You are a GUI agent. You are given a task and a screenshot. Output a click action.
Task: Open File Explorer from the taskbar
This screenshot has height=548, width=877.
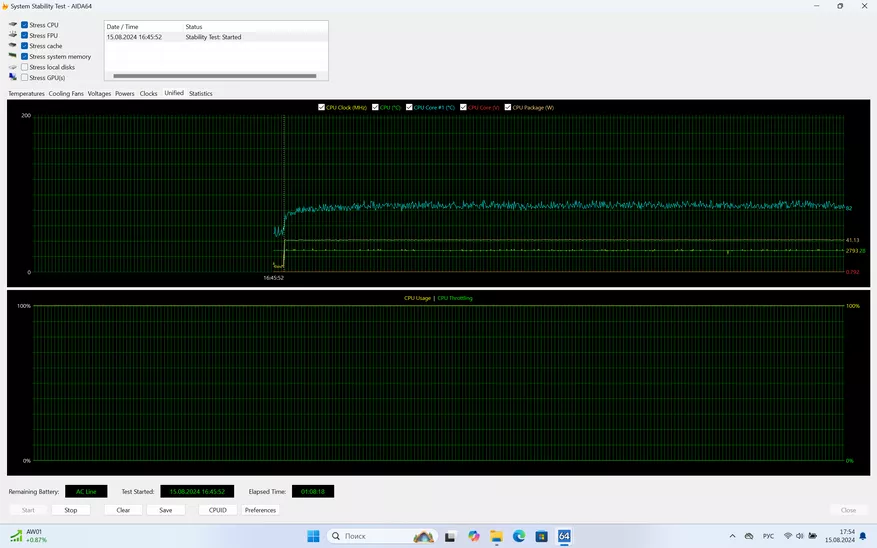point(496,536)
